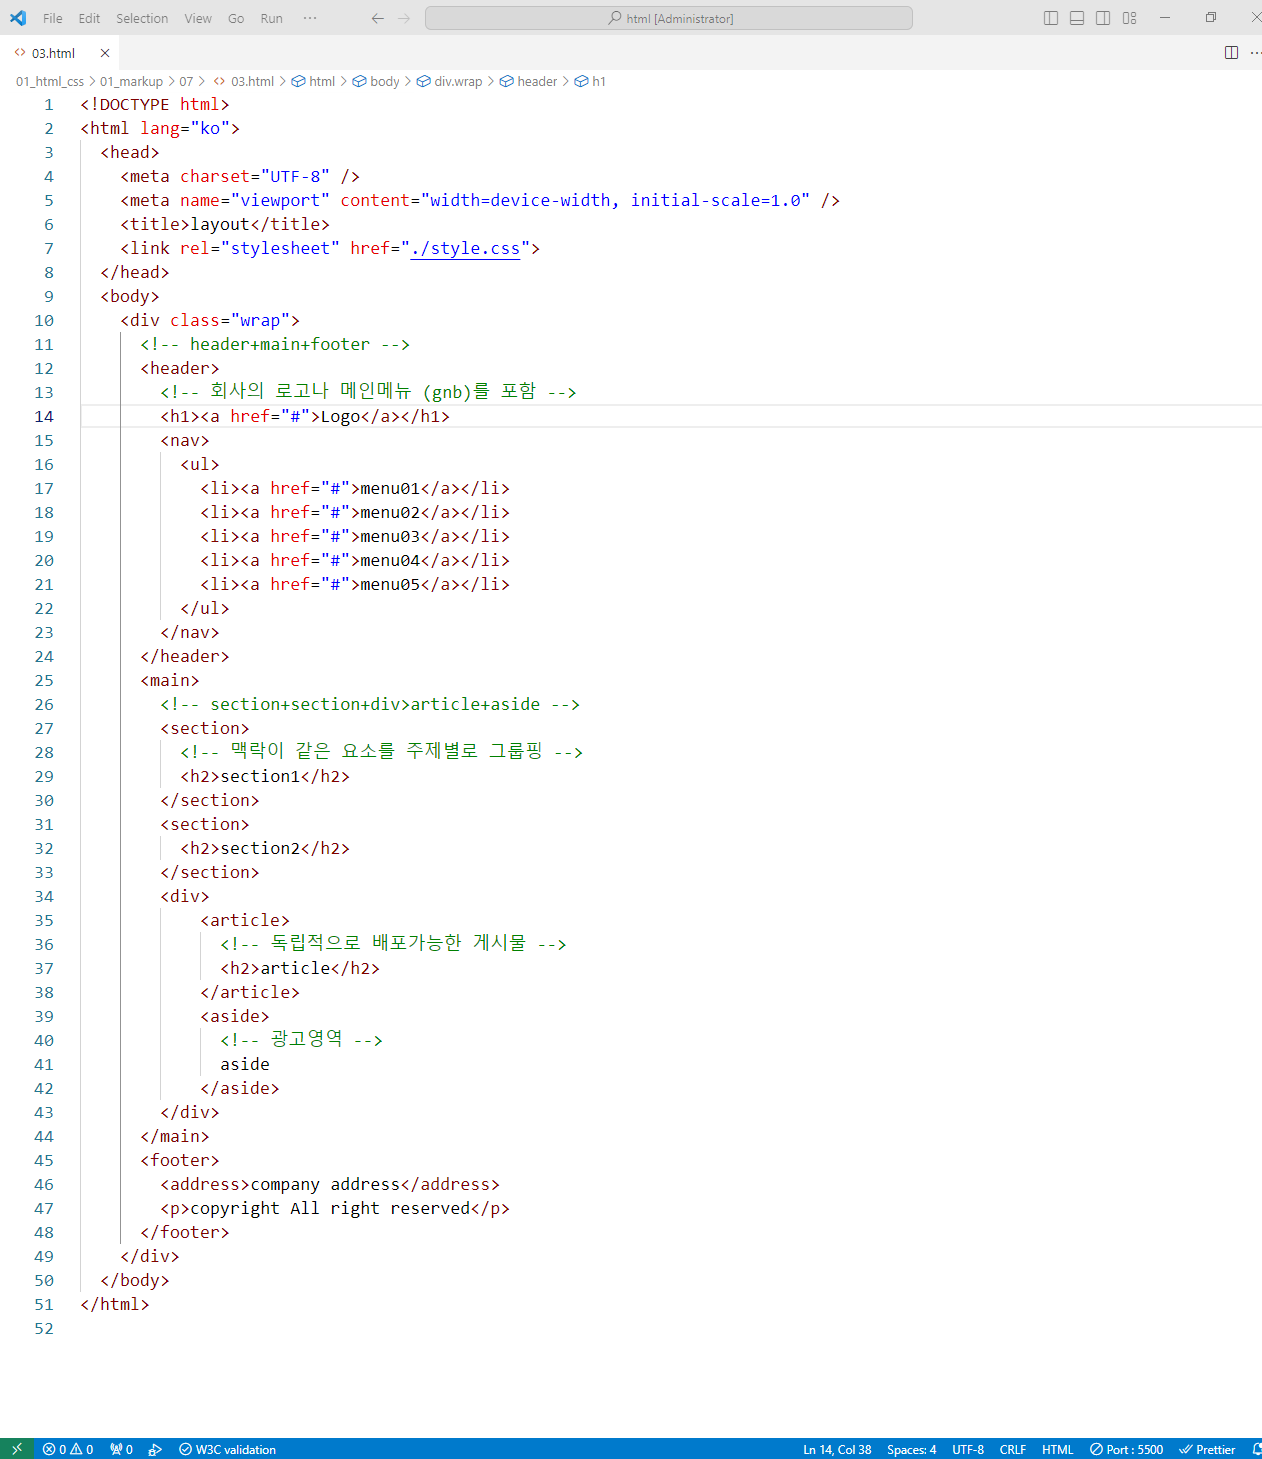1262x1459 pixels.
Task: Click the Prettier formatter status item
Action: (1207, 1449)
